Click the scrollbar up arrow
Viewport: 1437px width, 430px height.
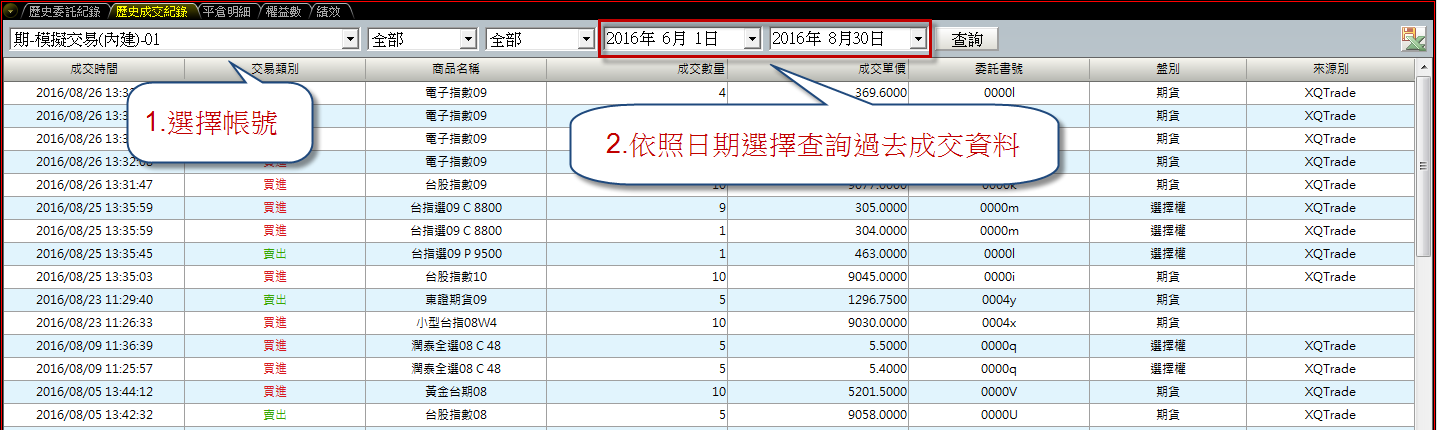tap(1425, 68)
